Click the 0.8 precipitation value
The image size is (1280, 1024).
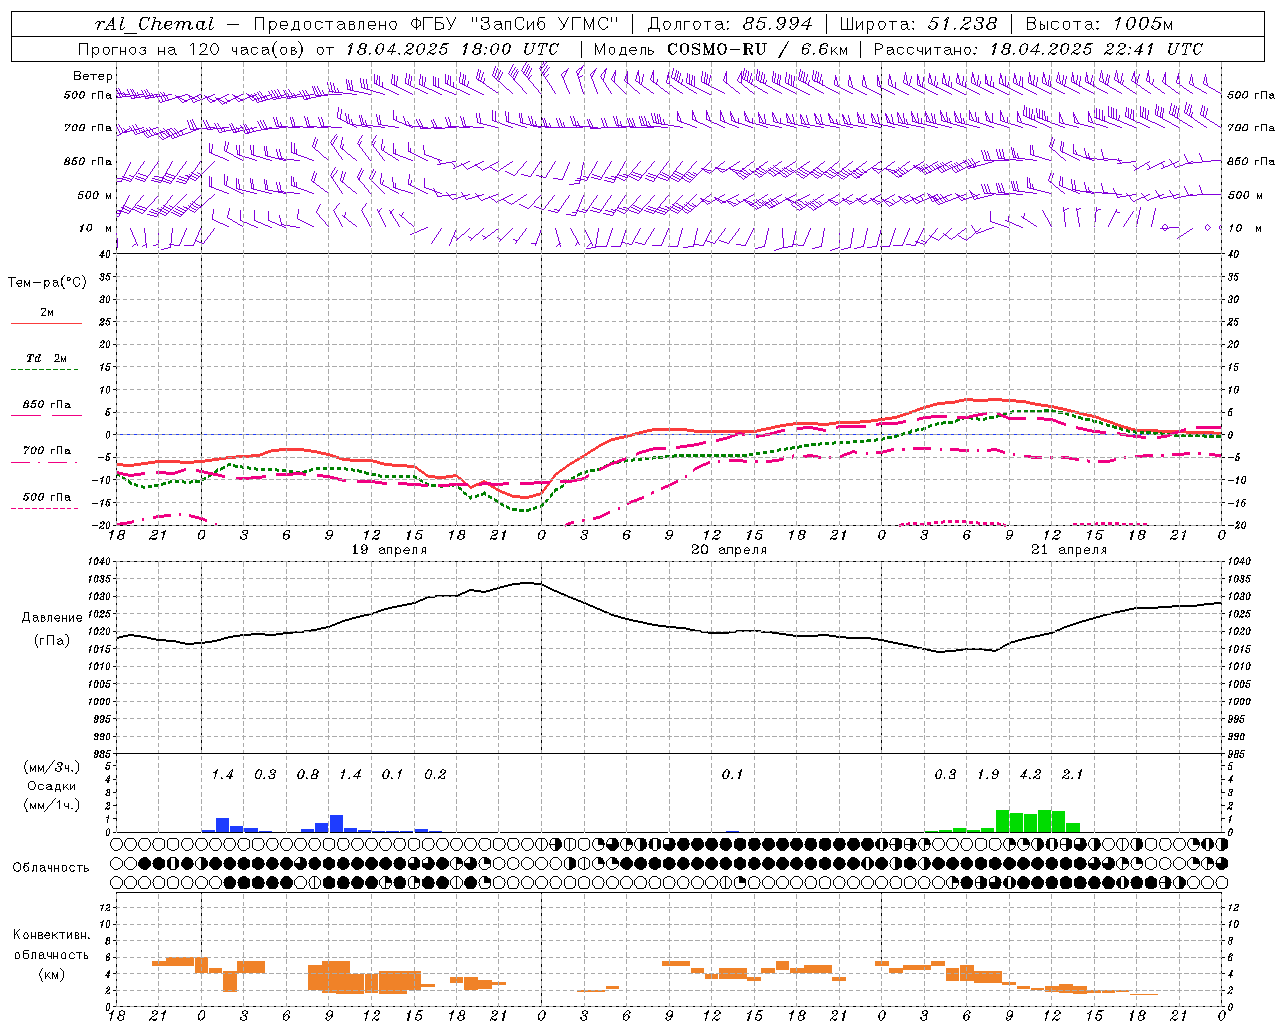point(308,775)
